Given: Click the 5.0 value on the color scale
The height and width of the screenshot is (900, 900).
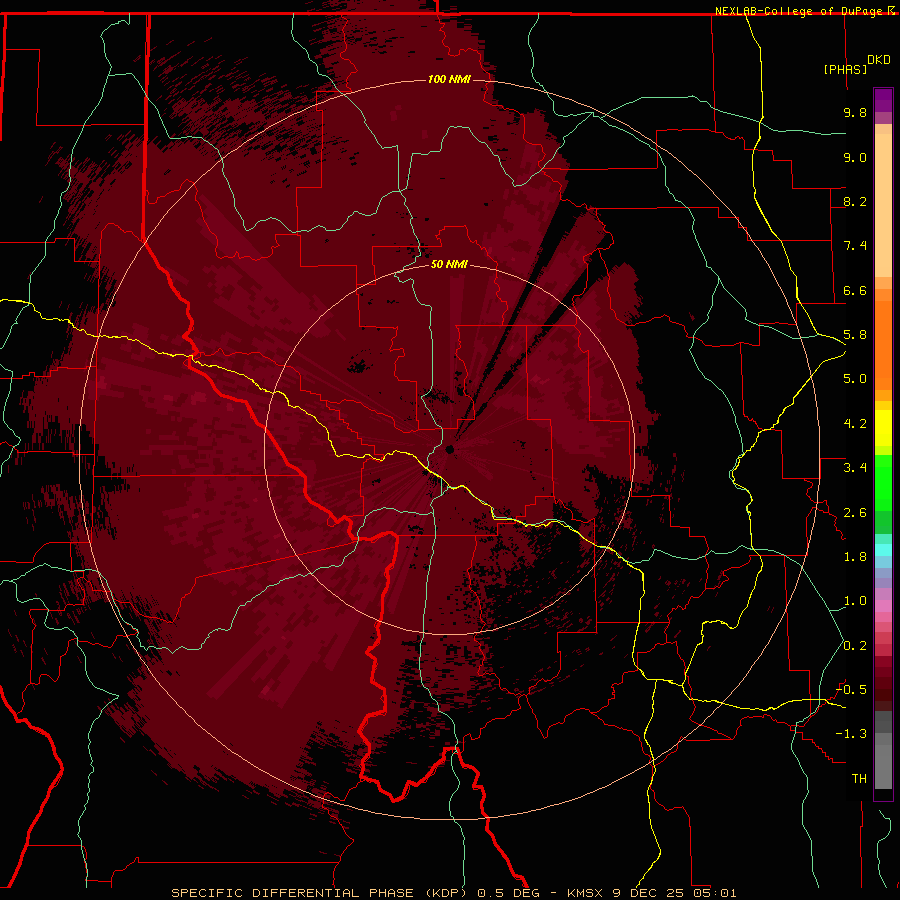Looking at the screenshot, I should tap(855, 379).
